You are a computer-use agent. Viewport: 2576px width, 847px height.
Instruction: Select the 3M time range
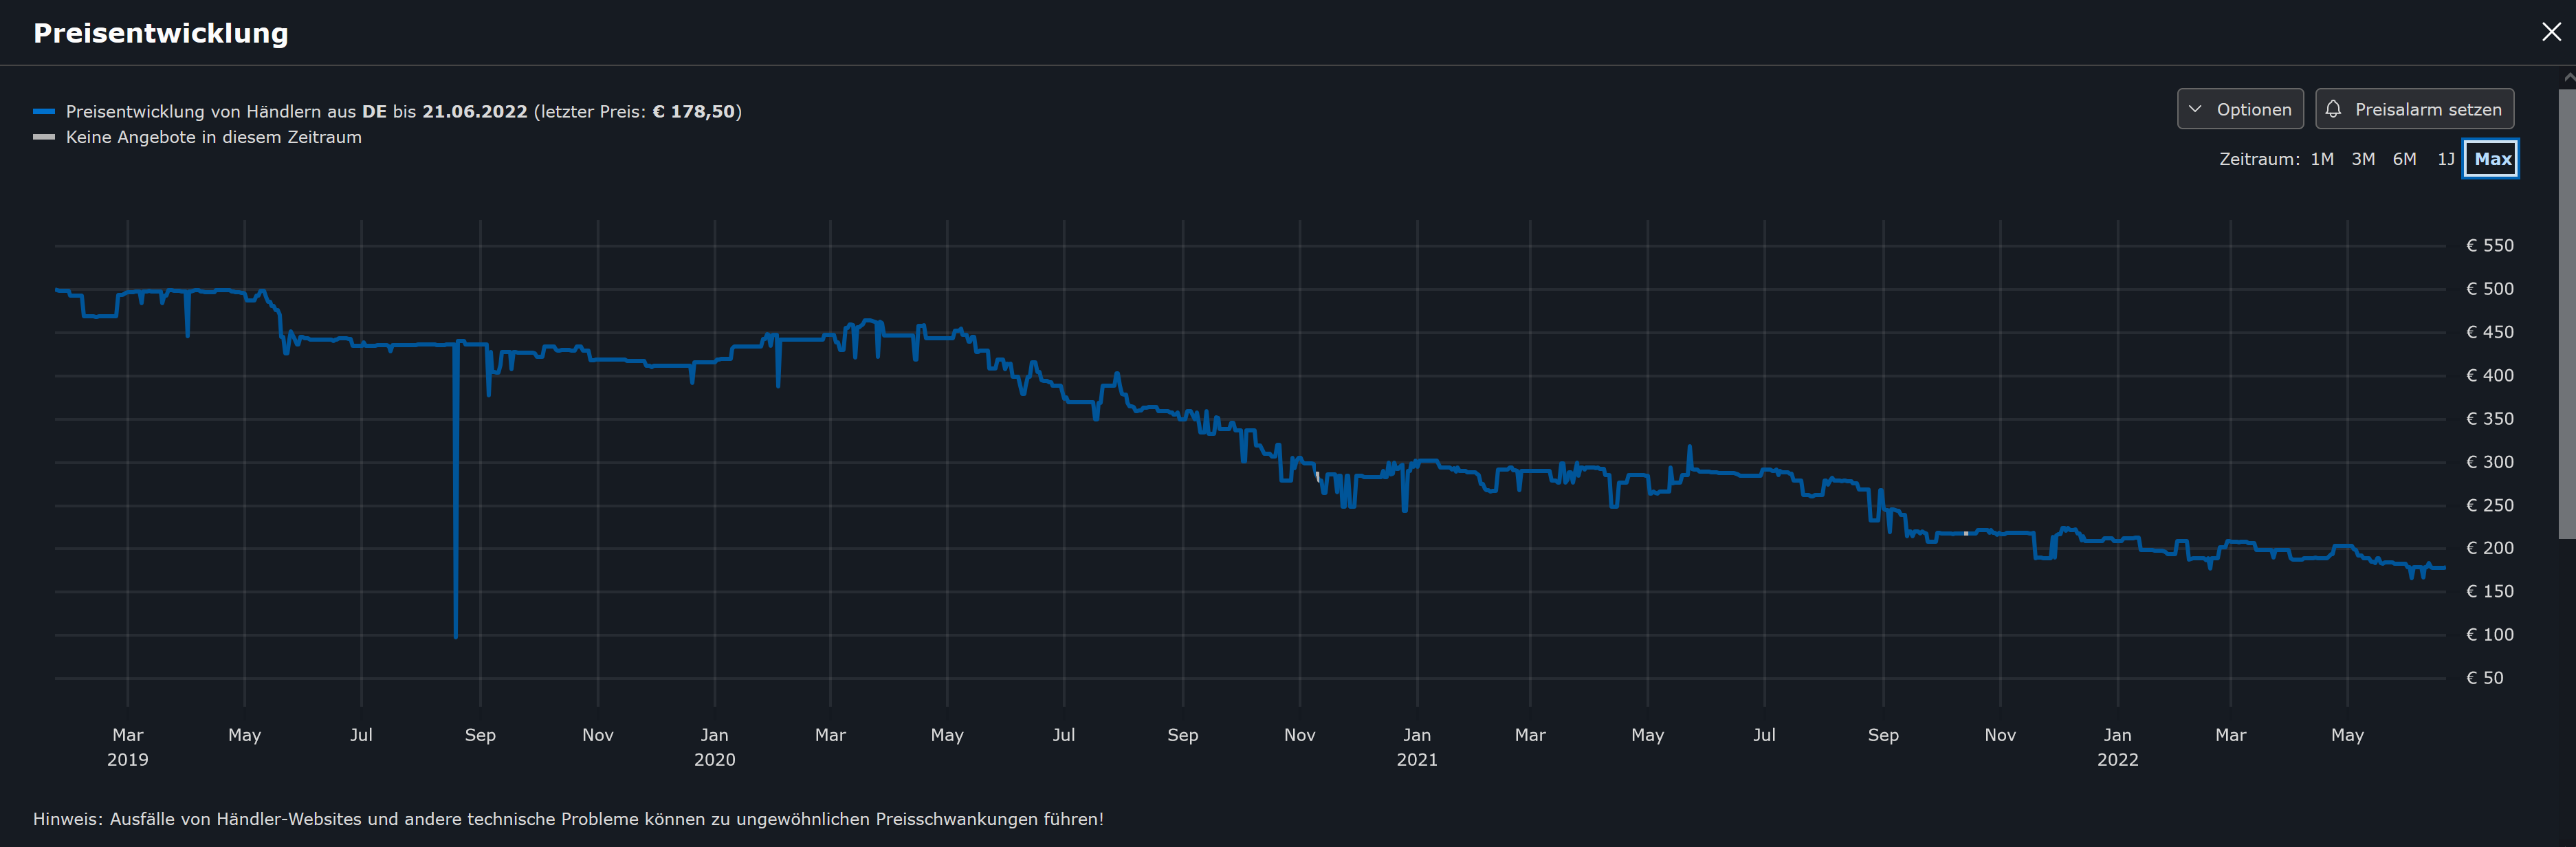tap(2362, 159)
